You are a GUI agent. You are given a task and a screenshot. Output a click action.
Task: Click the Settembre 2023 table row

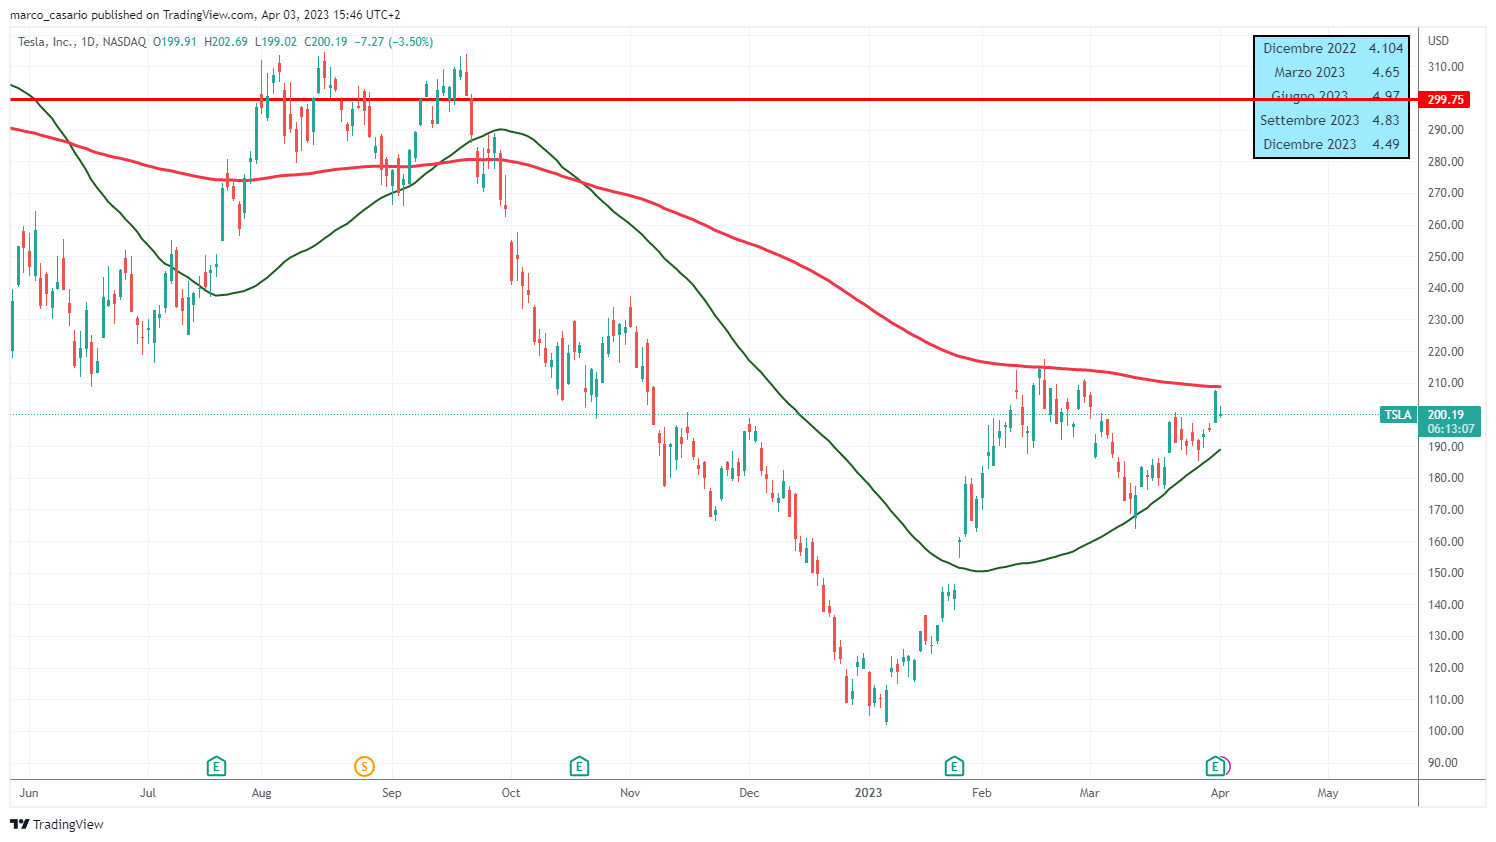tap(1331, 120)
